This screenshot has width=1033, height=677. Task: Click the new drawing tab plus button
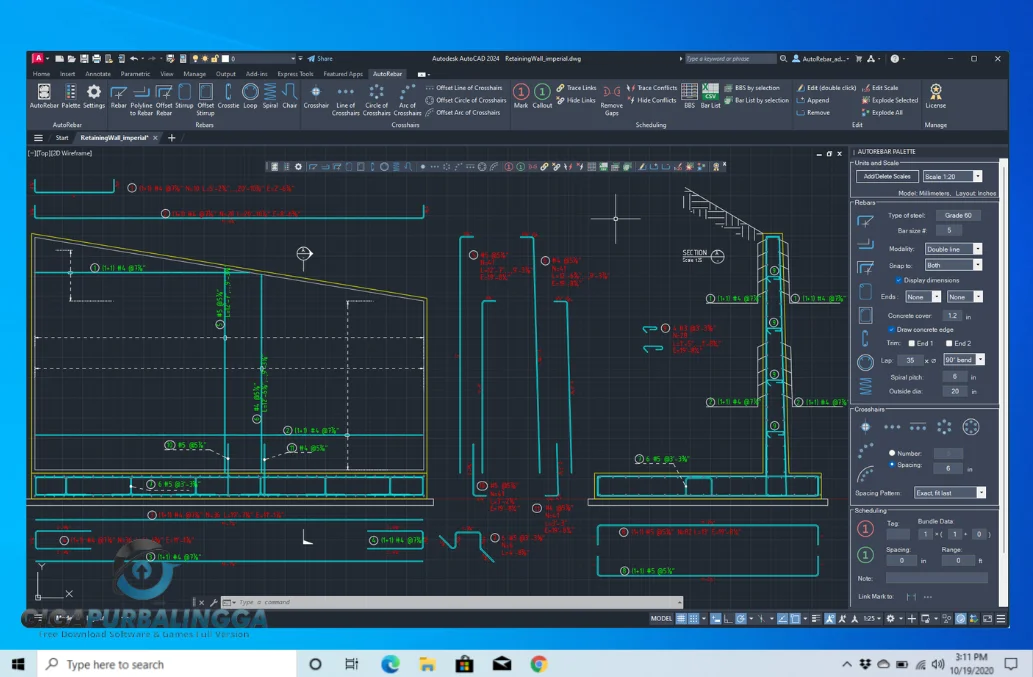pyautogui.click(x=171, y=138)
